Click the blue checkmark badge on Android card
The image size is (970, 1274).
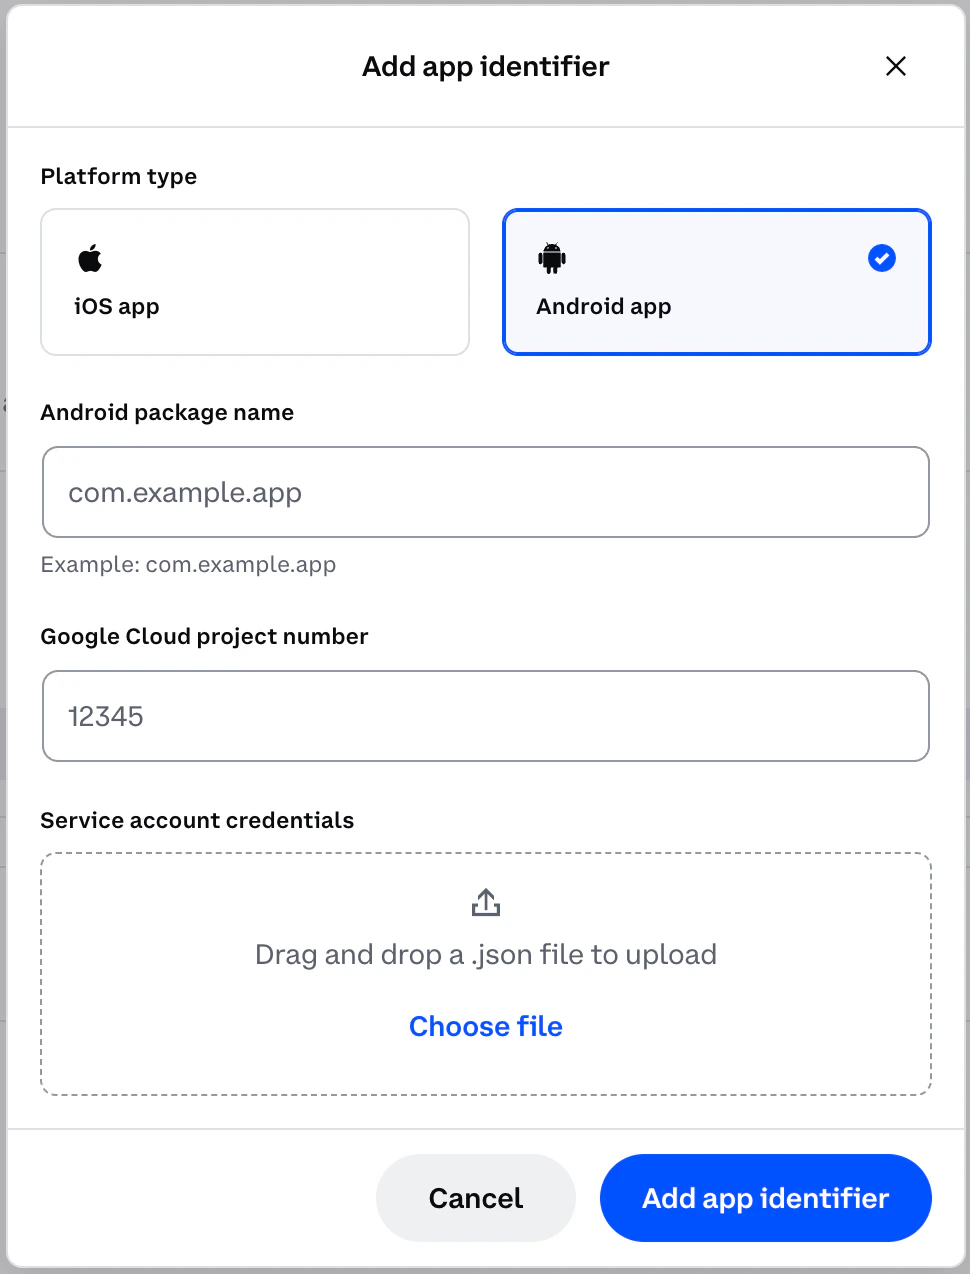coord(881,258)
